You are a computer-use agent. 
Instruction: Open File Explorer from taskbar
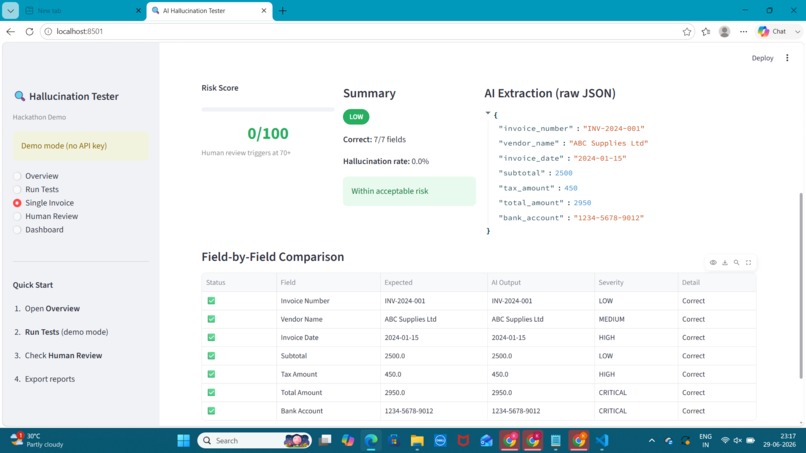tap(417, 441)
